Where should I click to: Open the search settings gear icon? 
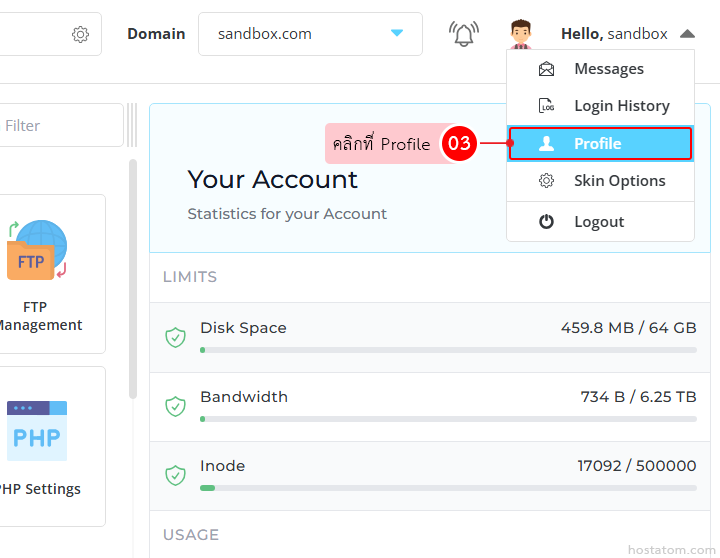80,34
